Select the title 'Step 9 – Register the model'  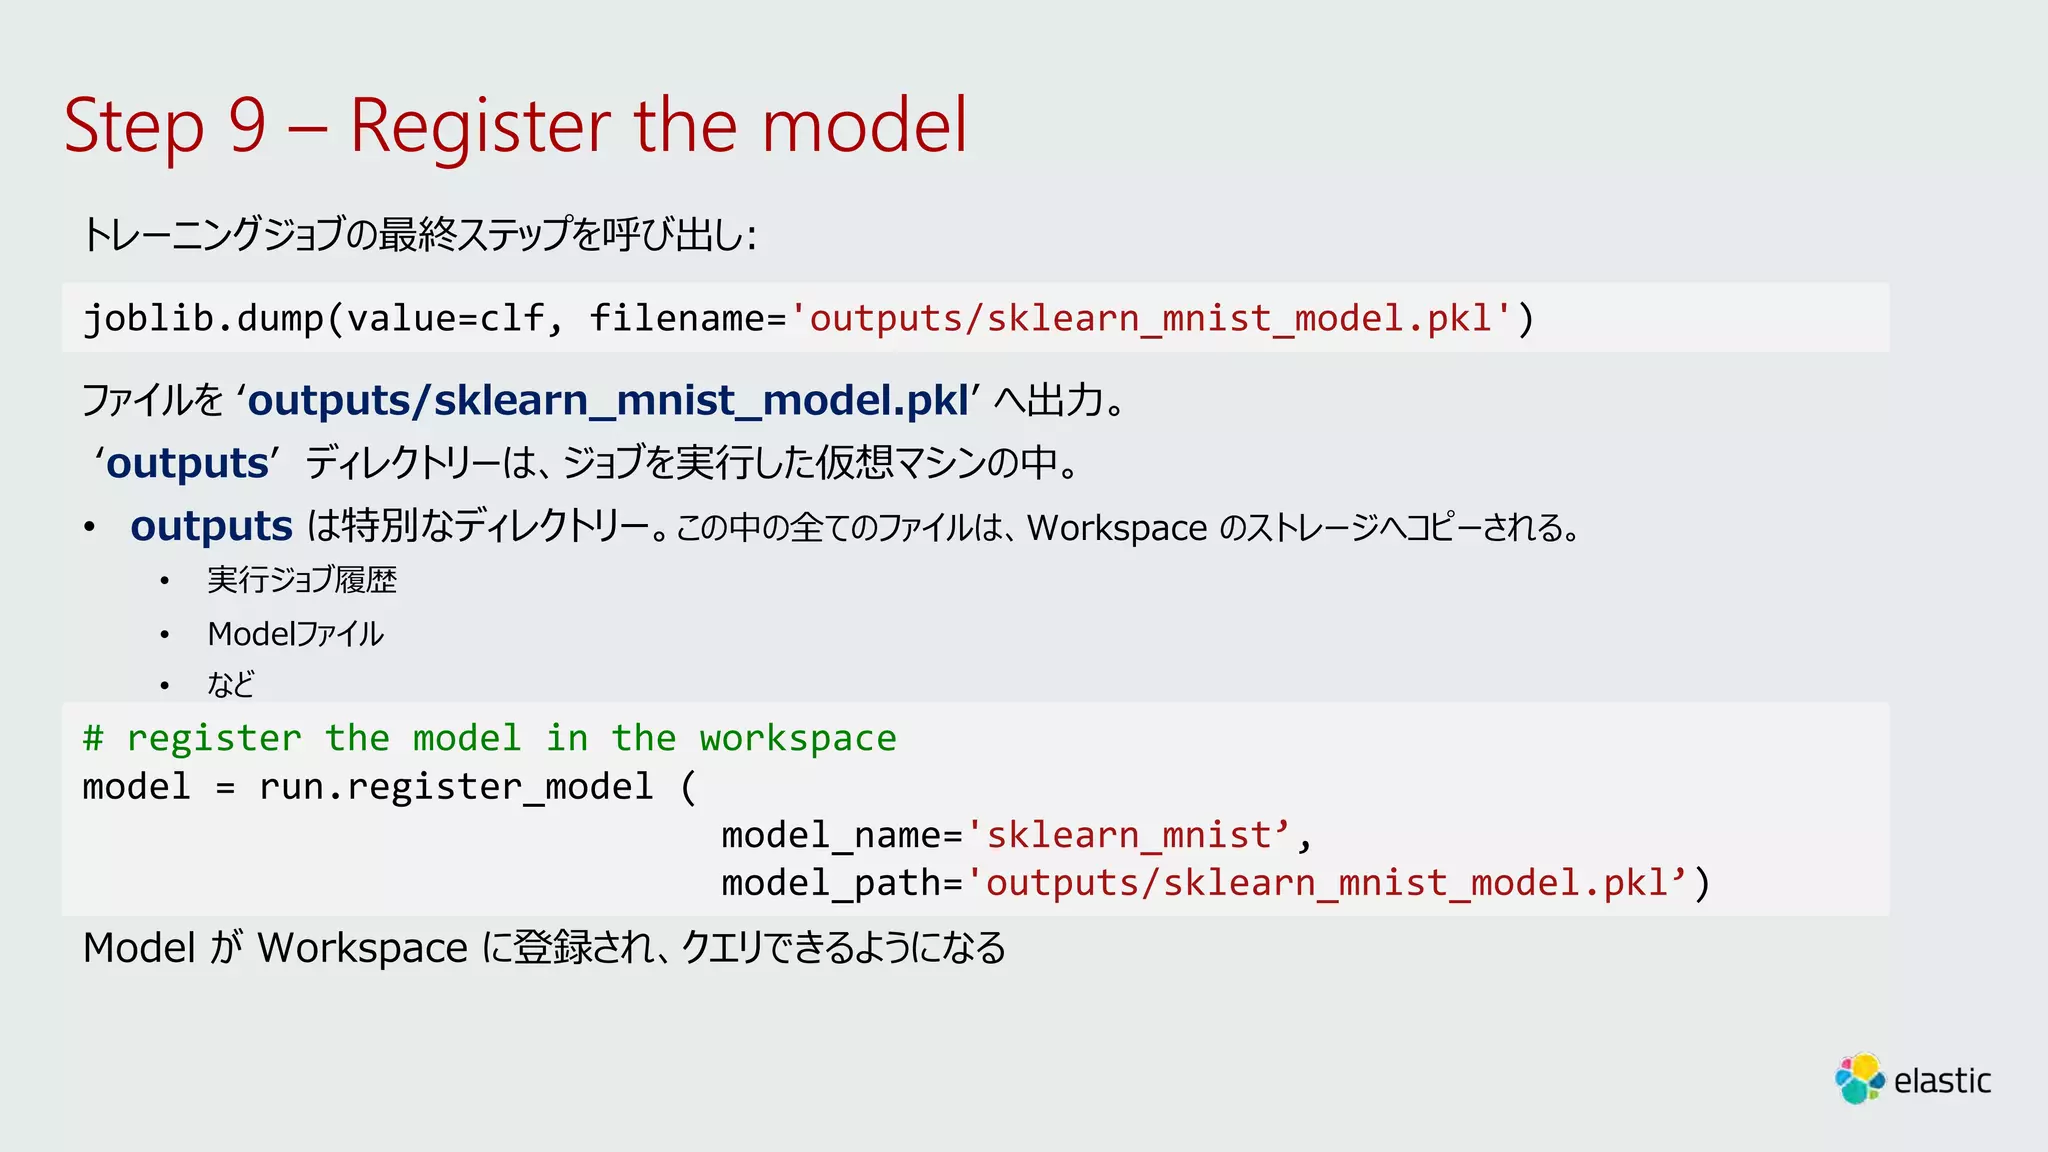tap(516, 126)
